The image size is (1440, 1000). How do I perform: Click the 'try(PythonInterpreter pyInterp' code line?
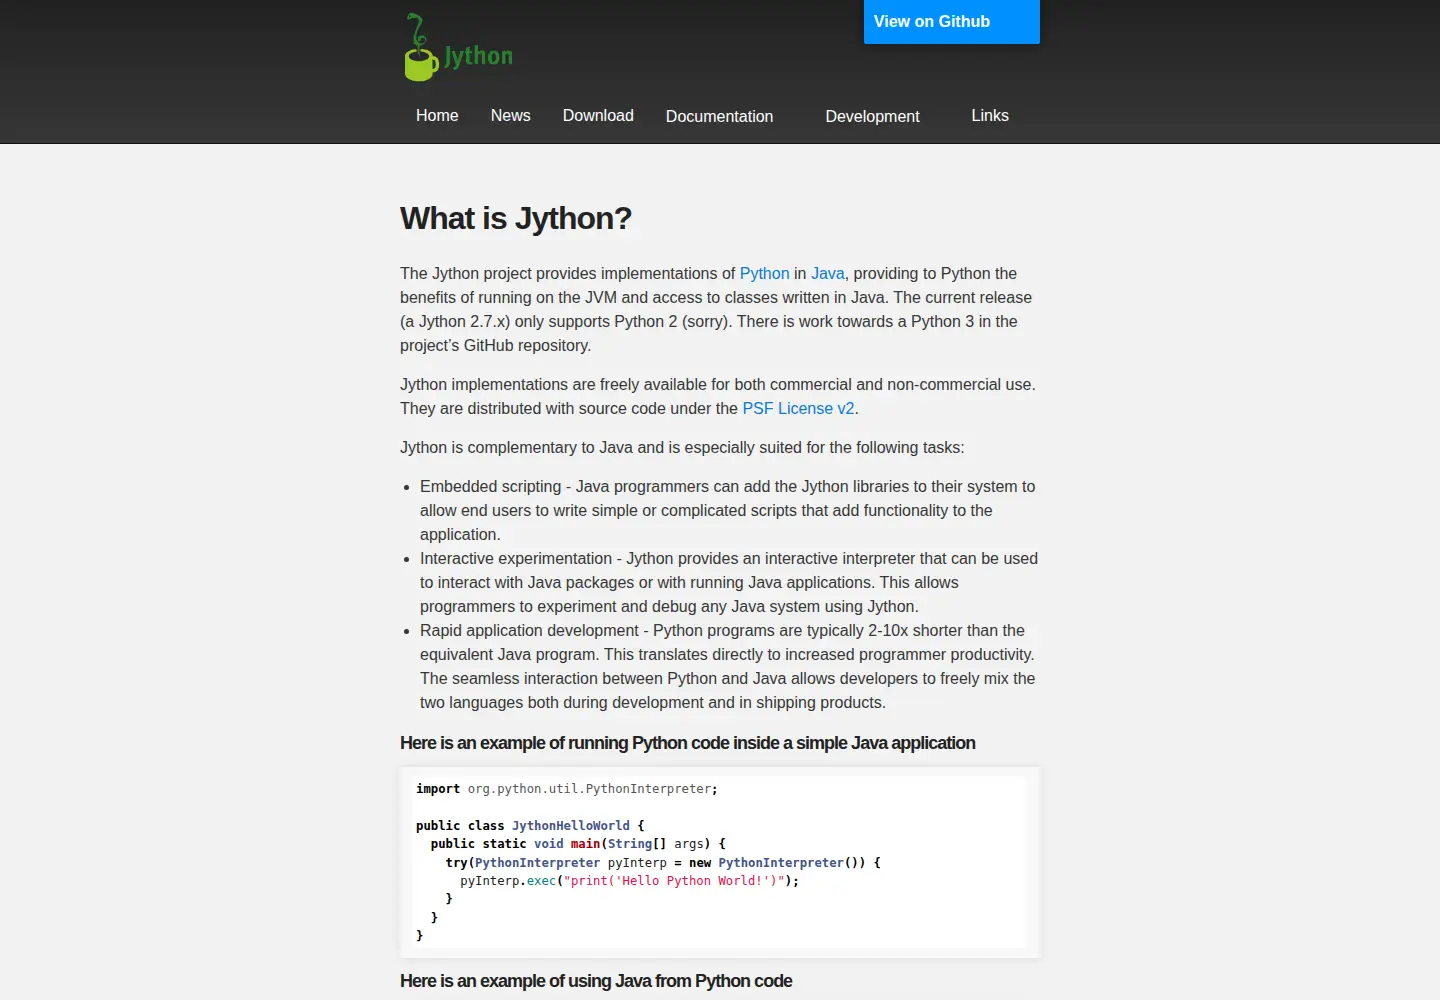[x=663, y=863]
